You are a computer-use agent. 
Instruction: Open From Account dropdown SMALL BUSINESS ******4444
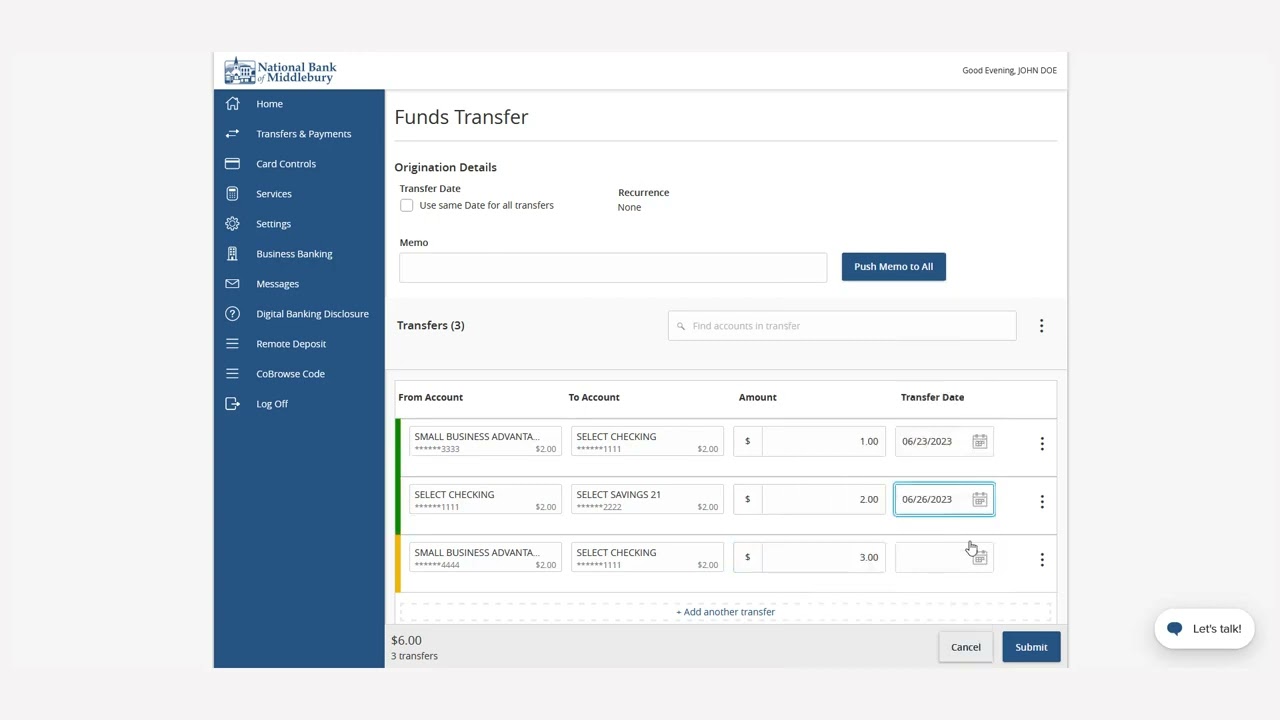[x=485, y=558]
